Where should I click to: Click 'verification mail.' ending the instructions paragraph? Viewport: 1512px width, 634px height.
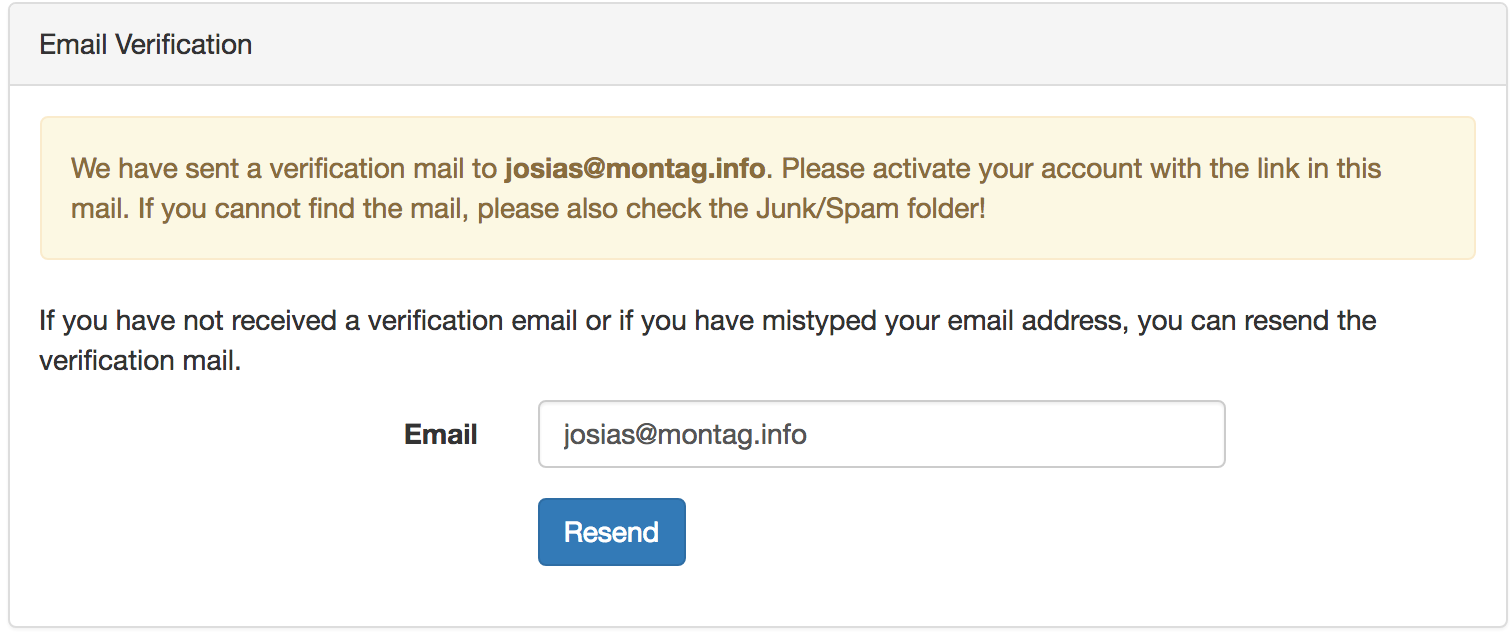(140, 360)
